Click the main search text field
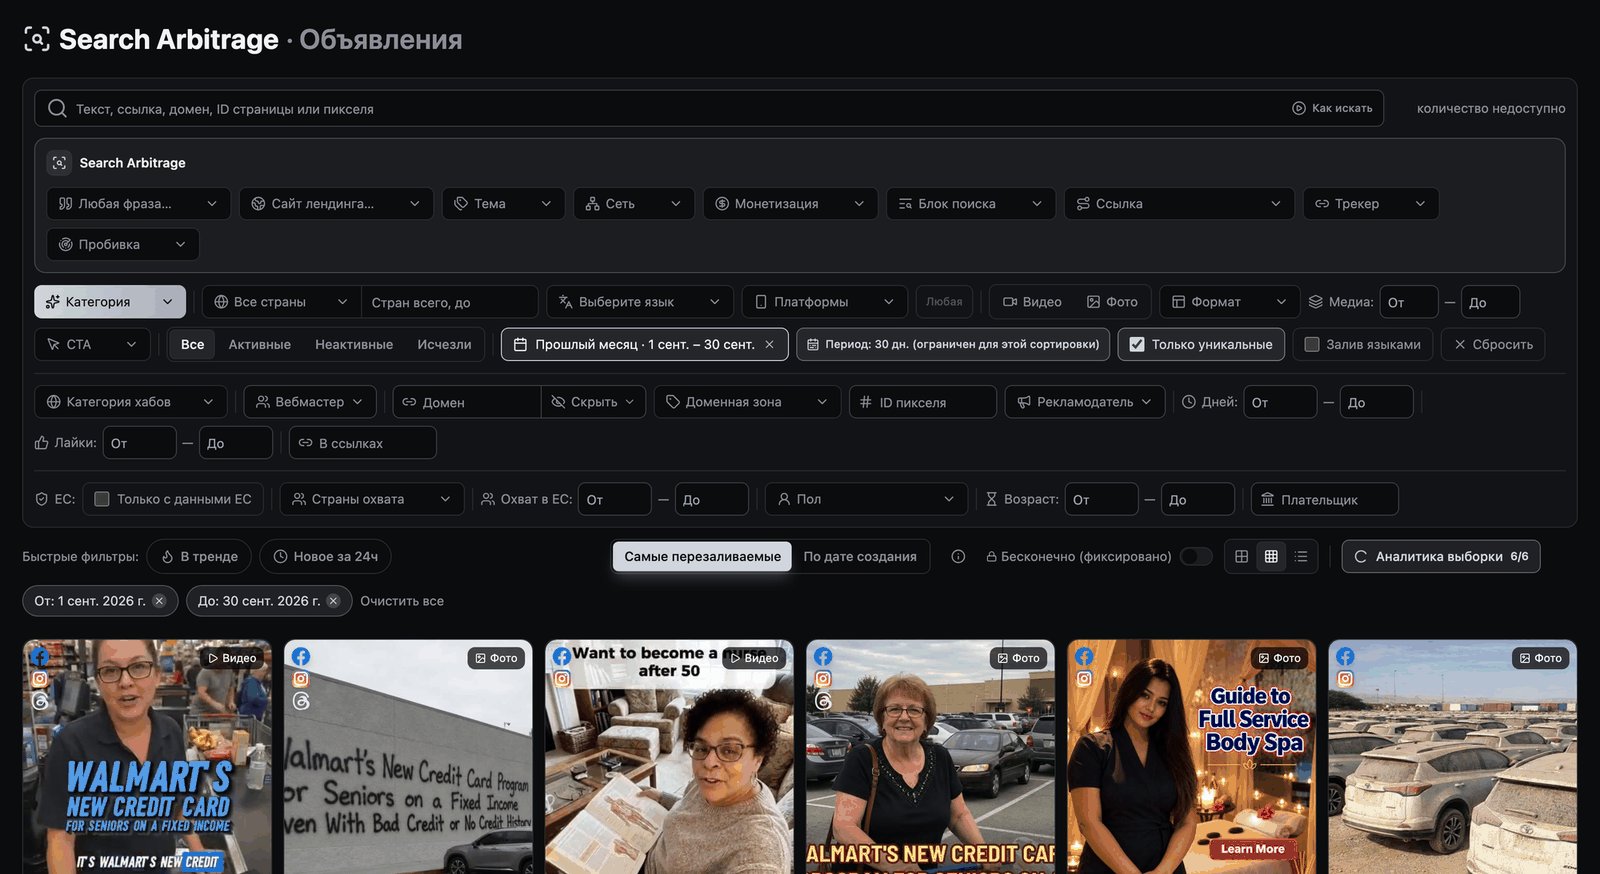Viewport: 1600px width, 874px height. tap(709, 109)
